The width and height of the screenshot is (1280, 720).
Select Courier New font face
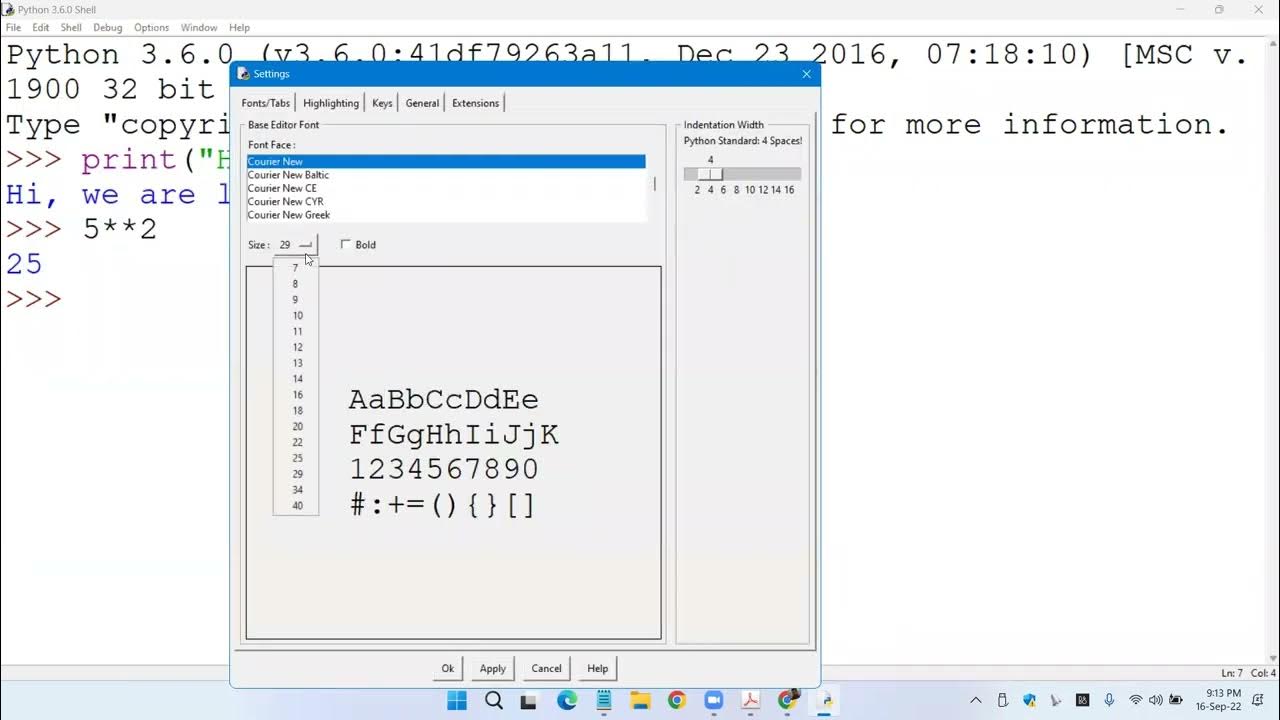446,161
